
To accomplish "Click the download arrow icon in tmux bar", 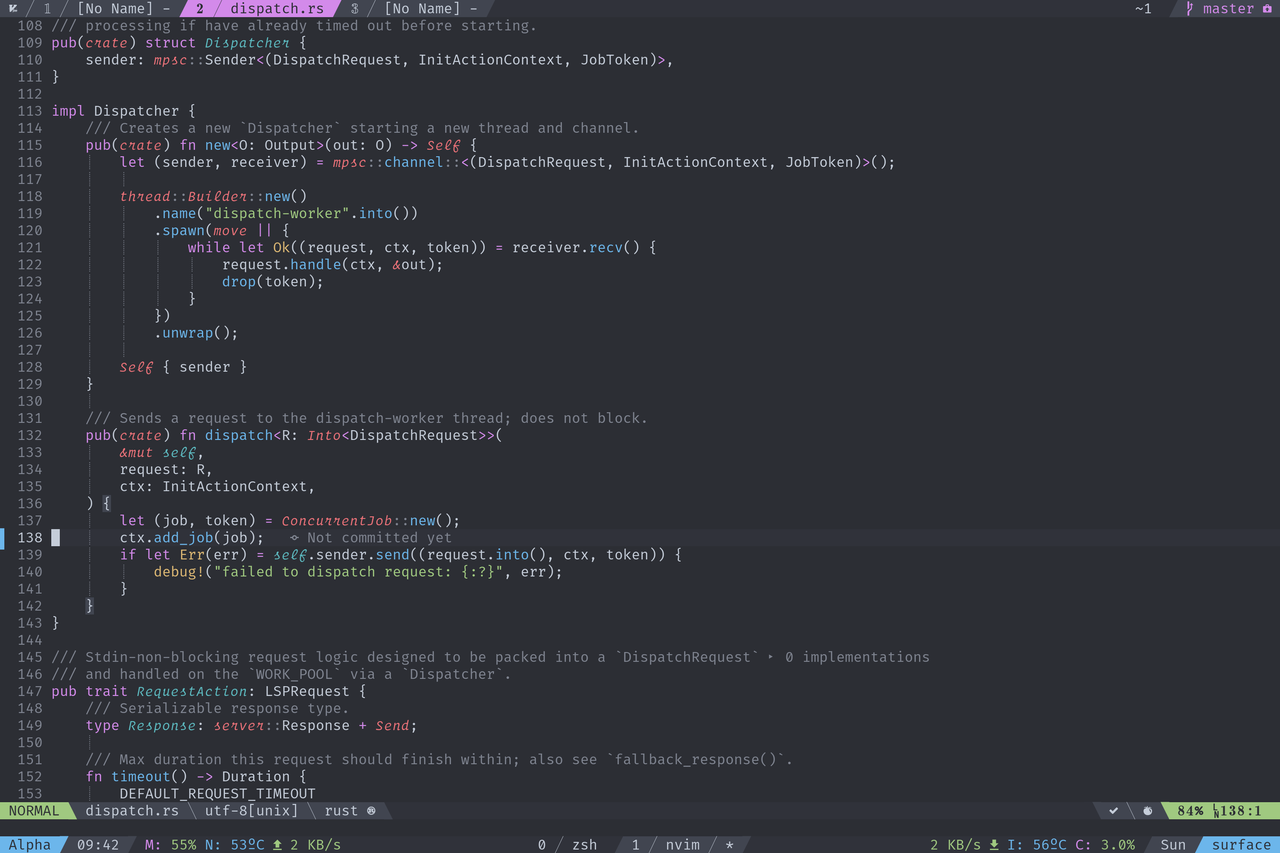I will click(994, 845).
